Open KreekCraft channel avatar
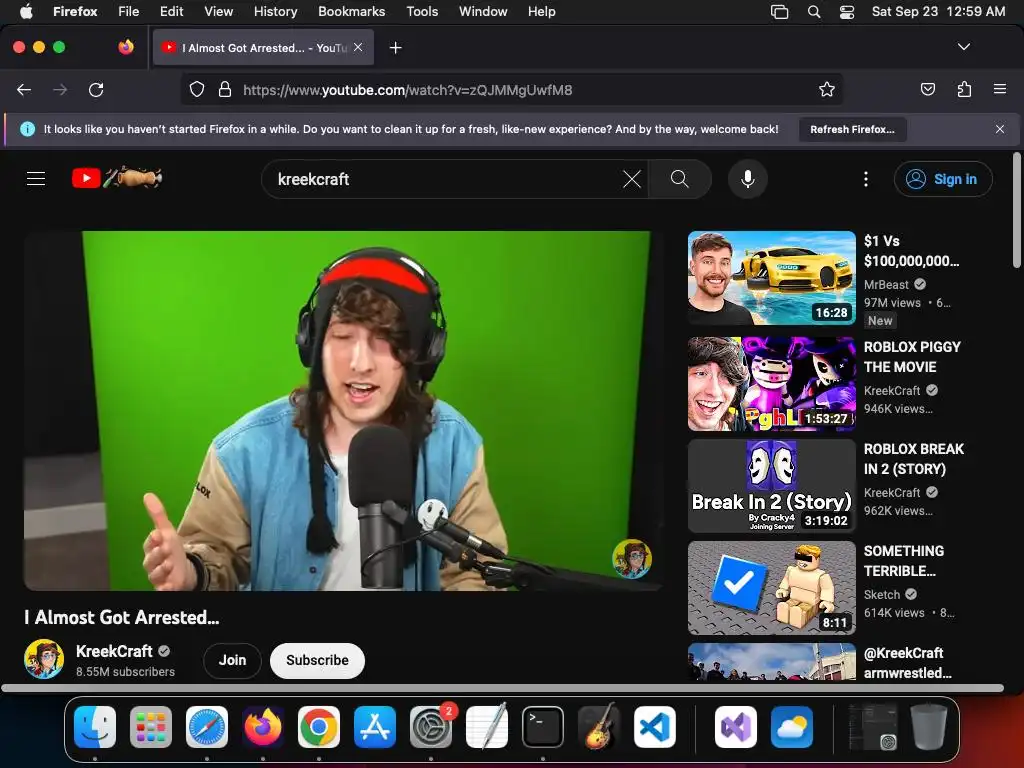The height and width of the screenshot is (768, 1024). 44,659
